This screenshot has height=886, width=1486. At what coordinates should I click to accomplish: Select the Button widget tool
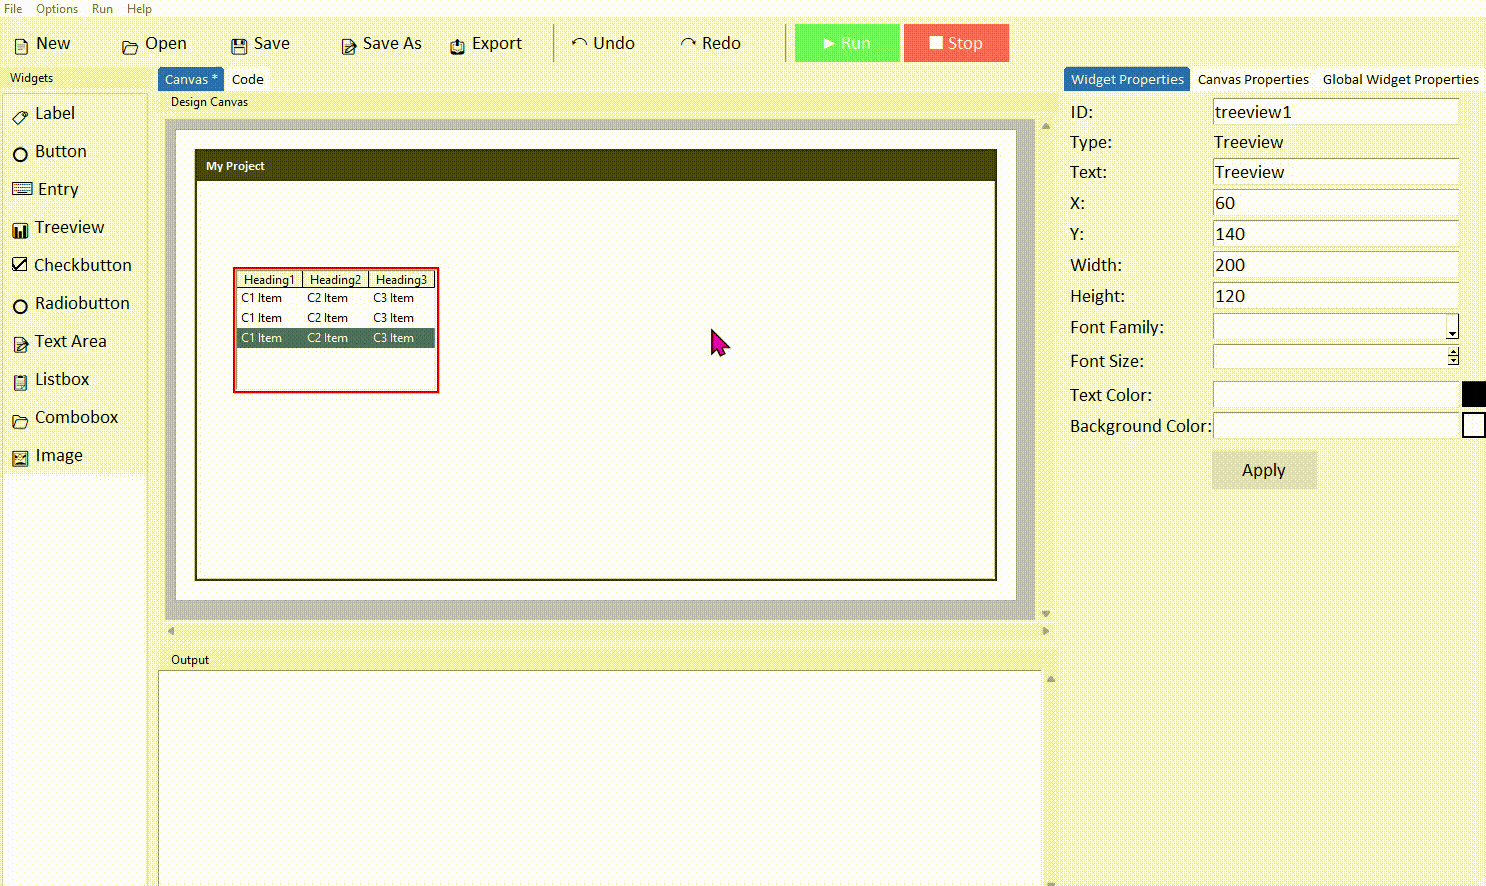coord(60,151)
